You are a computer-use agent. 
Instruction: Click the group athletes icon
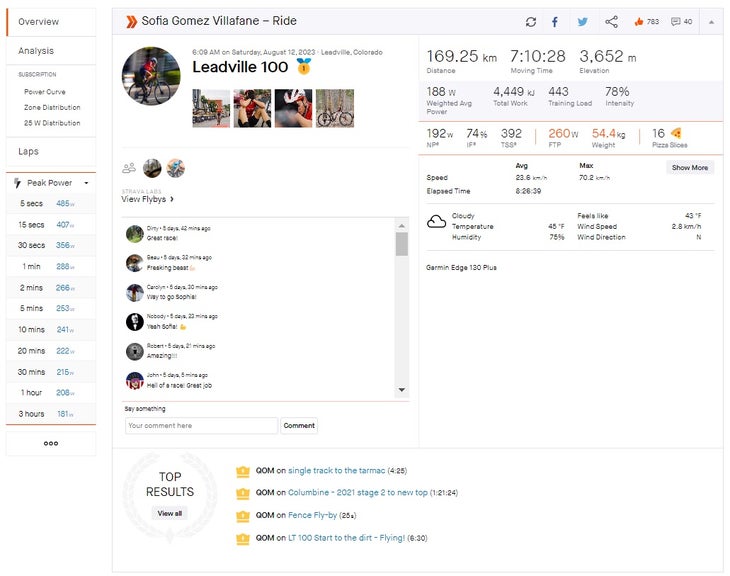coord(129,168)
